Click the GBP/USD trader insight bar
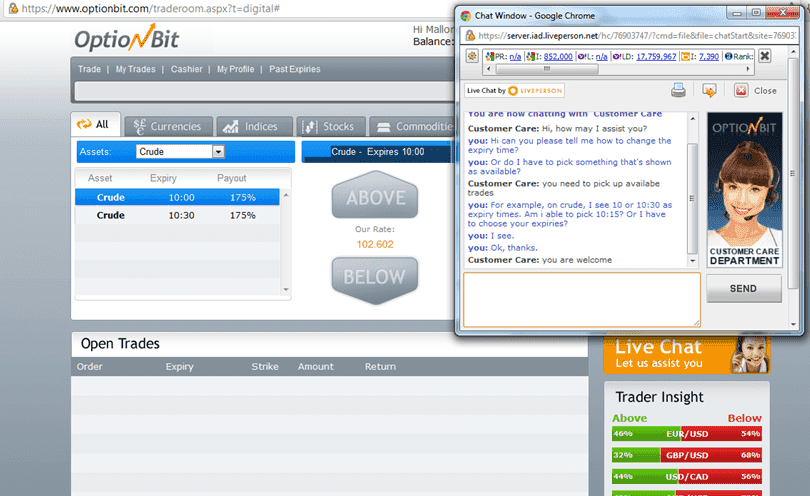The width and height of the screenshot is (810, 496). click(x=687, y=455)
